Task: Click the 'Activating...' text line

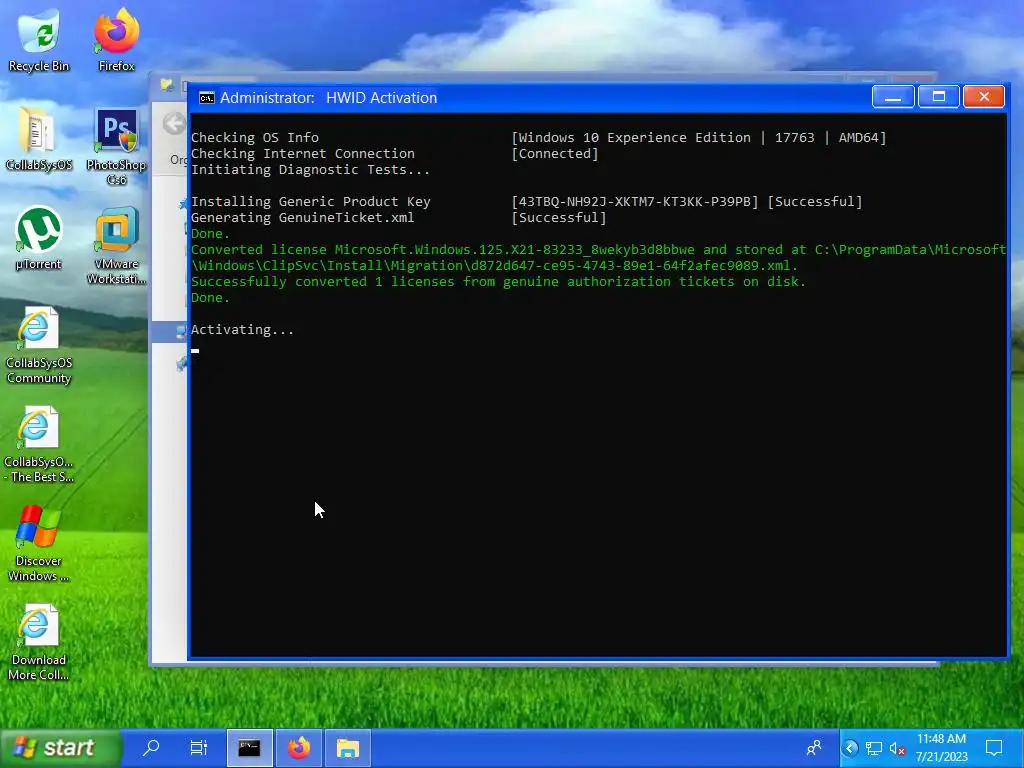Action: tap(242, 330)
